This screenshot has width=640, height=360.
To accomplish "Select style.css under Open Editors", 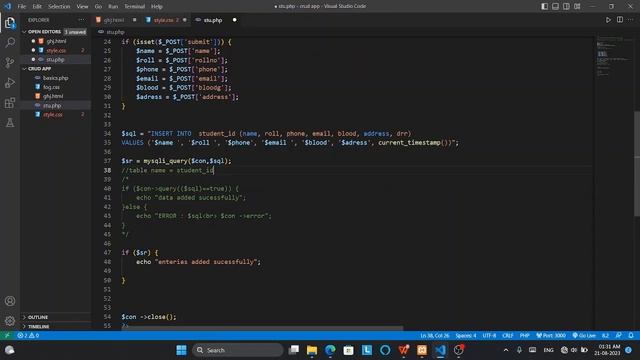I will pyautogui.click(x=56, y=50).
